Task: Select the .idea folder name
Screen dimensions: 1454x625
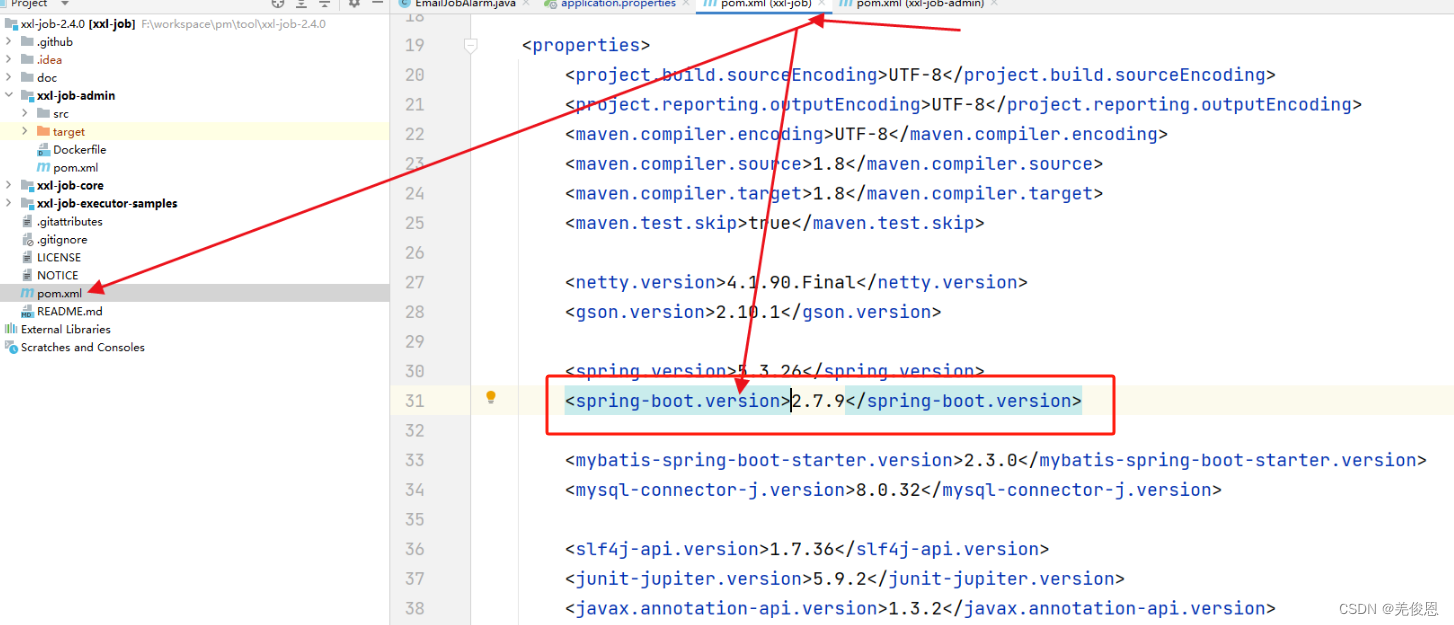Action: [49, 60]
